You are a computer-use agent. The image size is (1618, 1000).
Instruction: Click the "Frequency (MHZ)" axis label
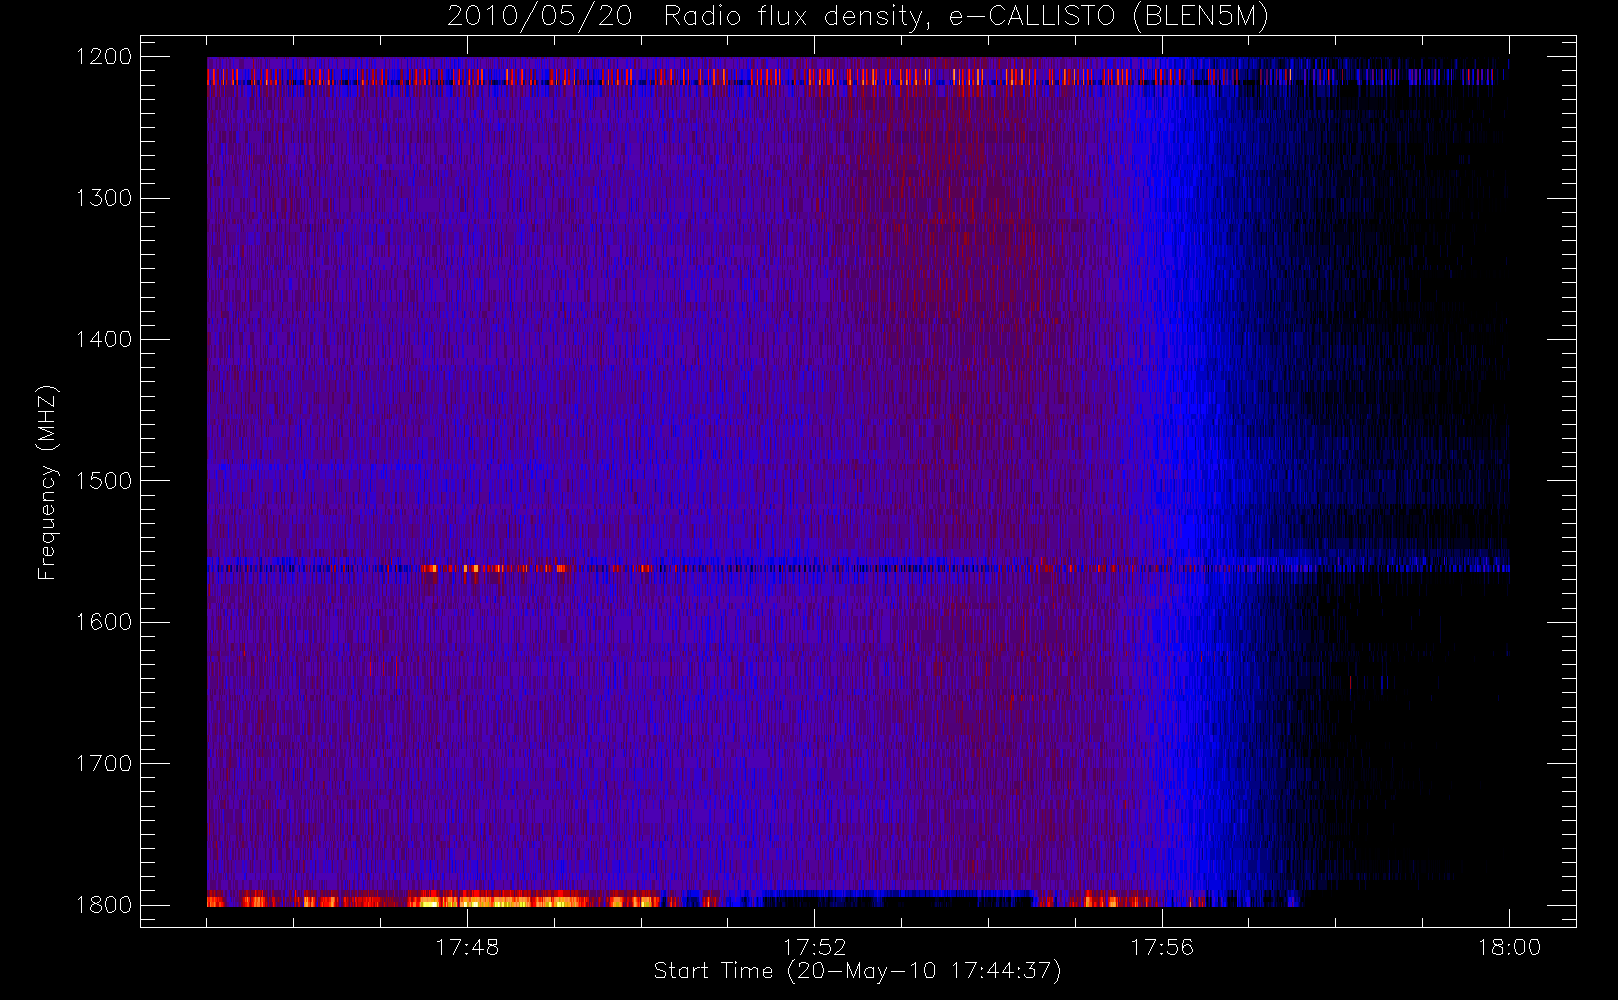tap(46, 482)
